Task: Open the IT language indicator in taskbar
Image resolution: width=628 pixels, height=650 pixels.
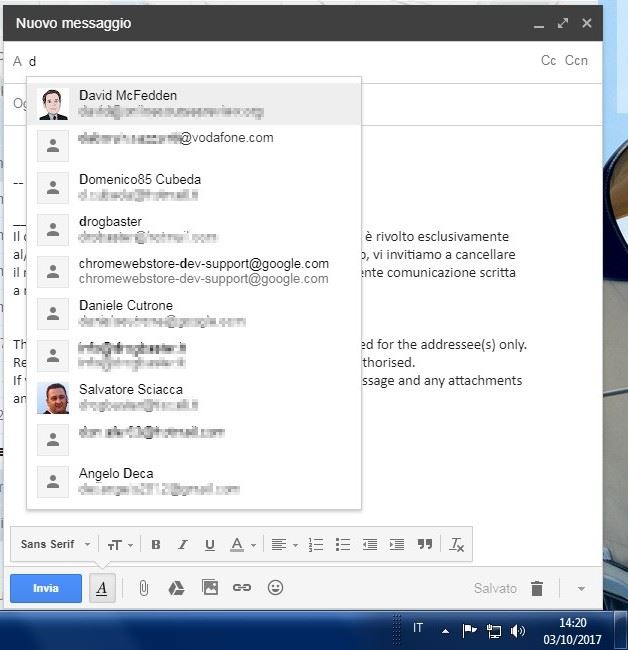Action: pos(417,628)
